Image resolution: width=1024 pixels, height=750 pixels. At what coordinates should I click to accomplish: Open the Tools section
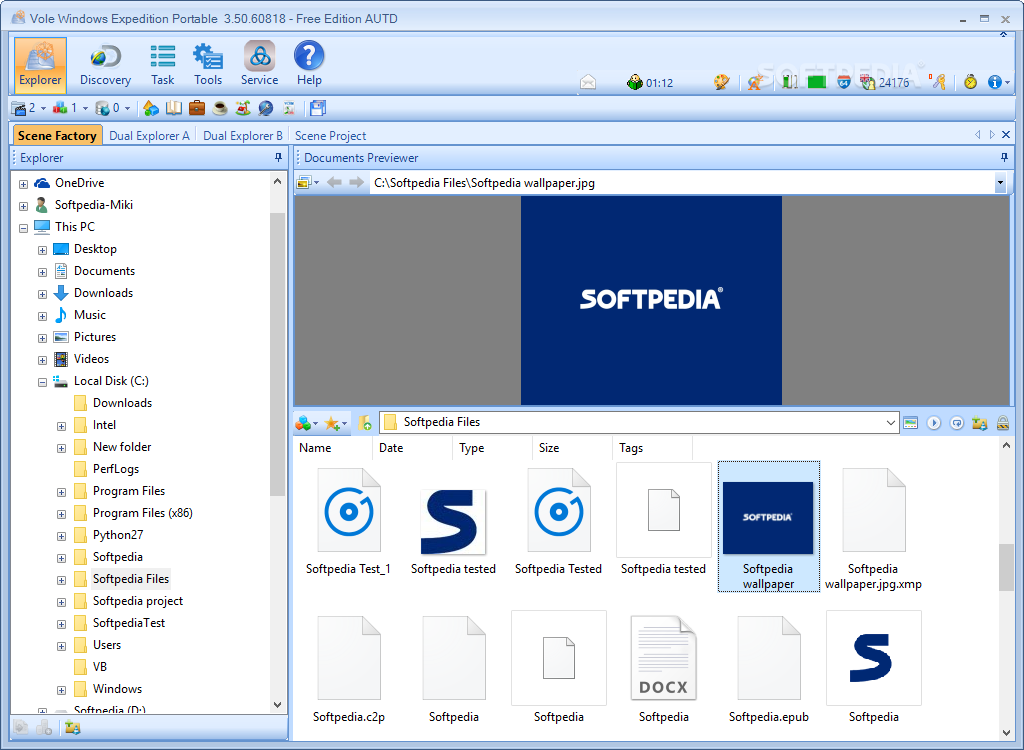pyautogui.click(x=208, y=64)
